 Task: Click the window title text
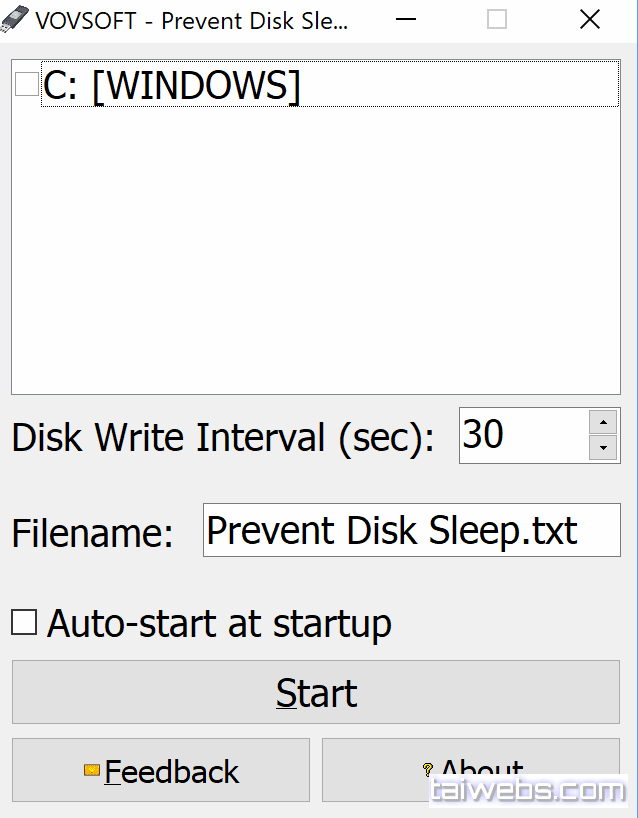coord(192,21)
